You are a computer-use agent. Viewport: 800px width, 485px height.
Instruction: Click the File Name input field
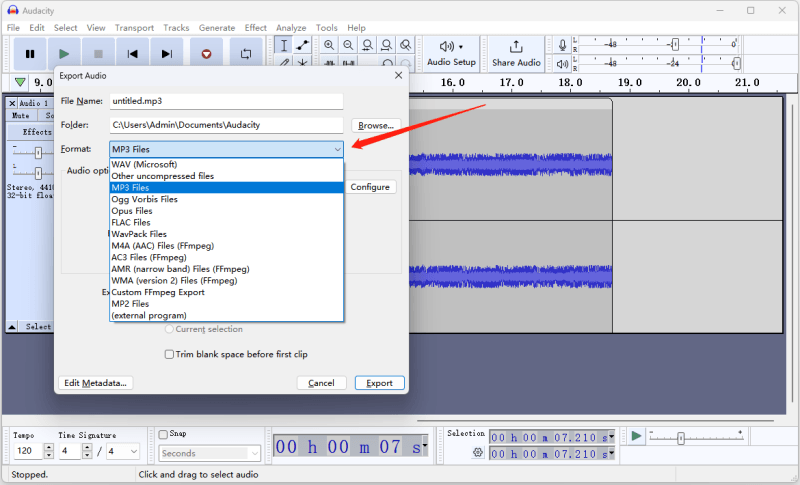pos(227,101)
